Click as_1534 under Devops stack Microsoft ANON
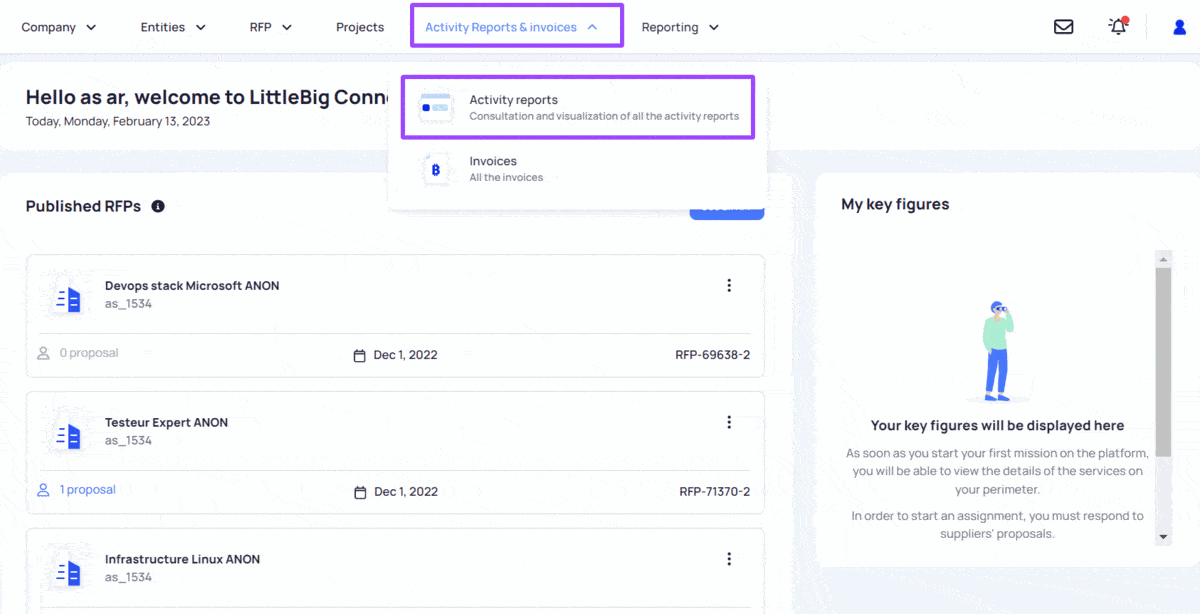1200x614 pixels. [x=128, y=304]
